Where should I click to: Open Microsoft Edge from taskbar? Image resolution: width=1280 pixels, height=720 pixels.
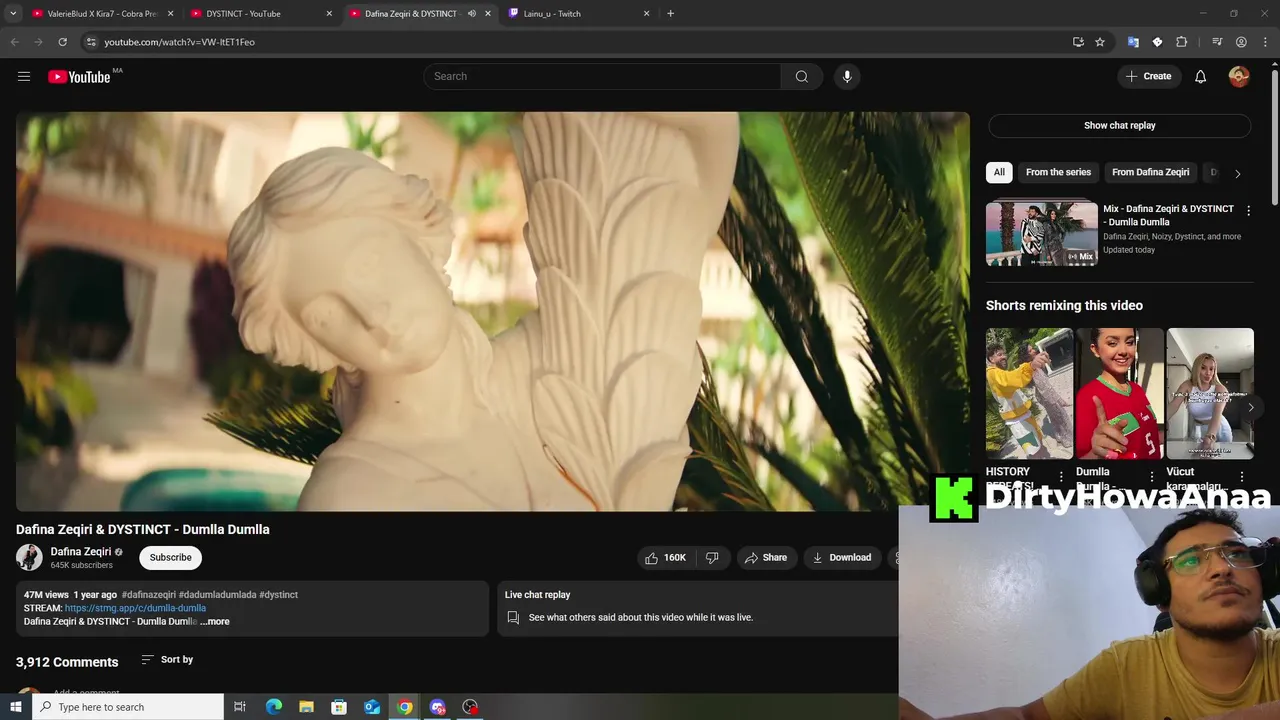(x=273, y=707)
